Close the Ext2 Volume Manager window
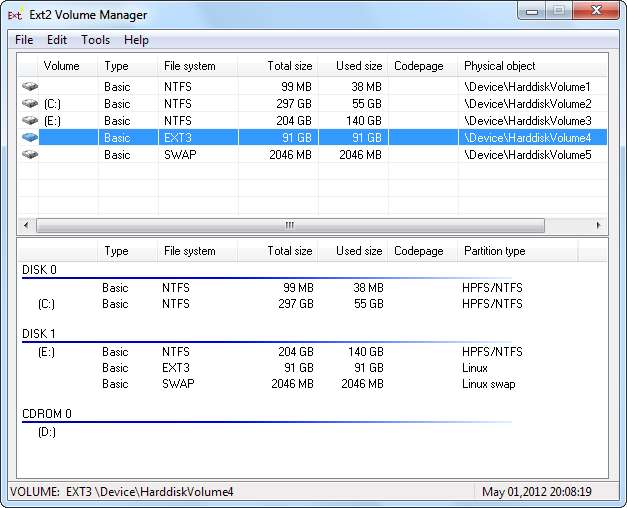 pyautogui.click(x=596, y=10)
